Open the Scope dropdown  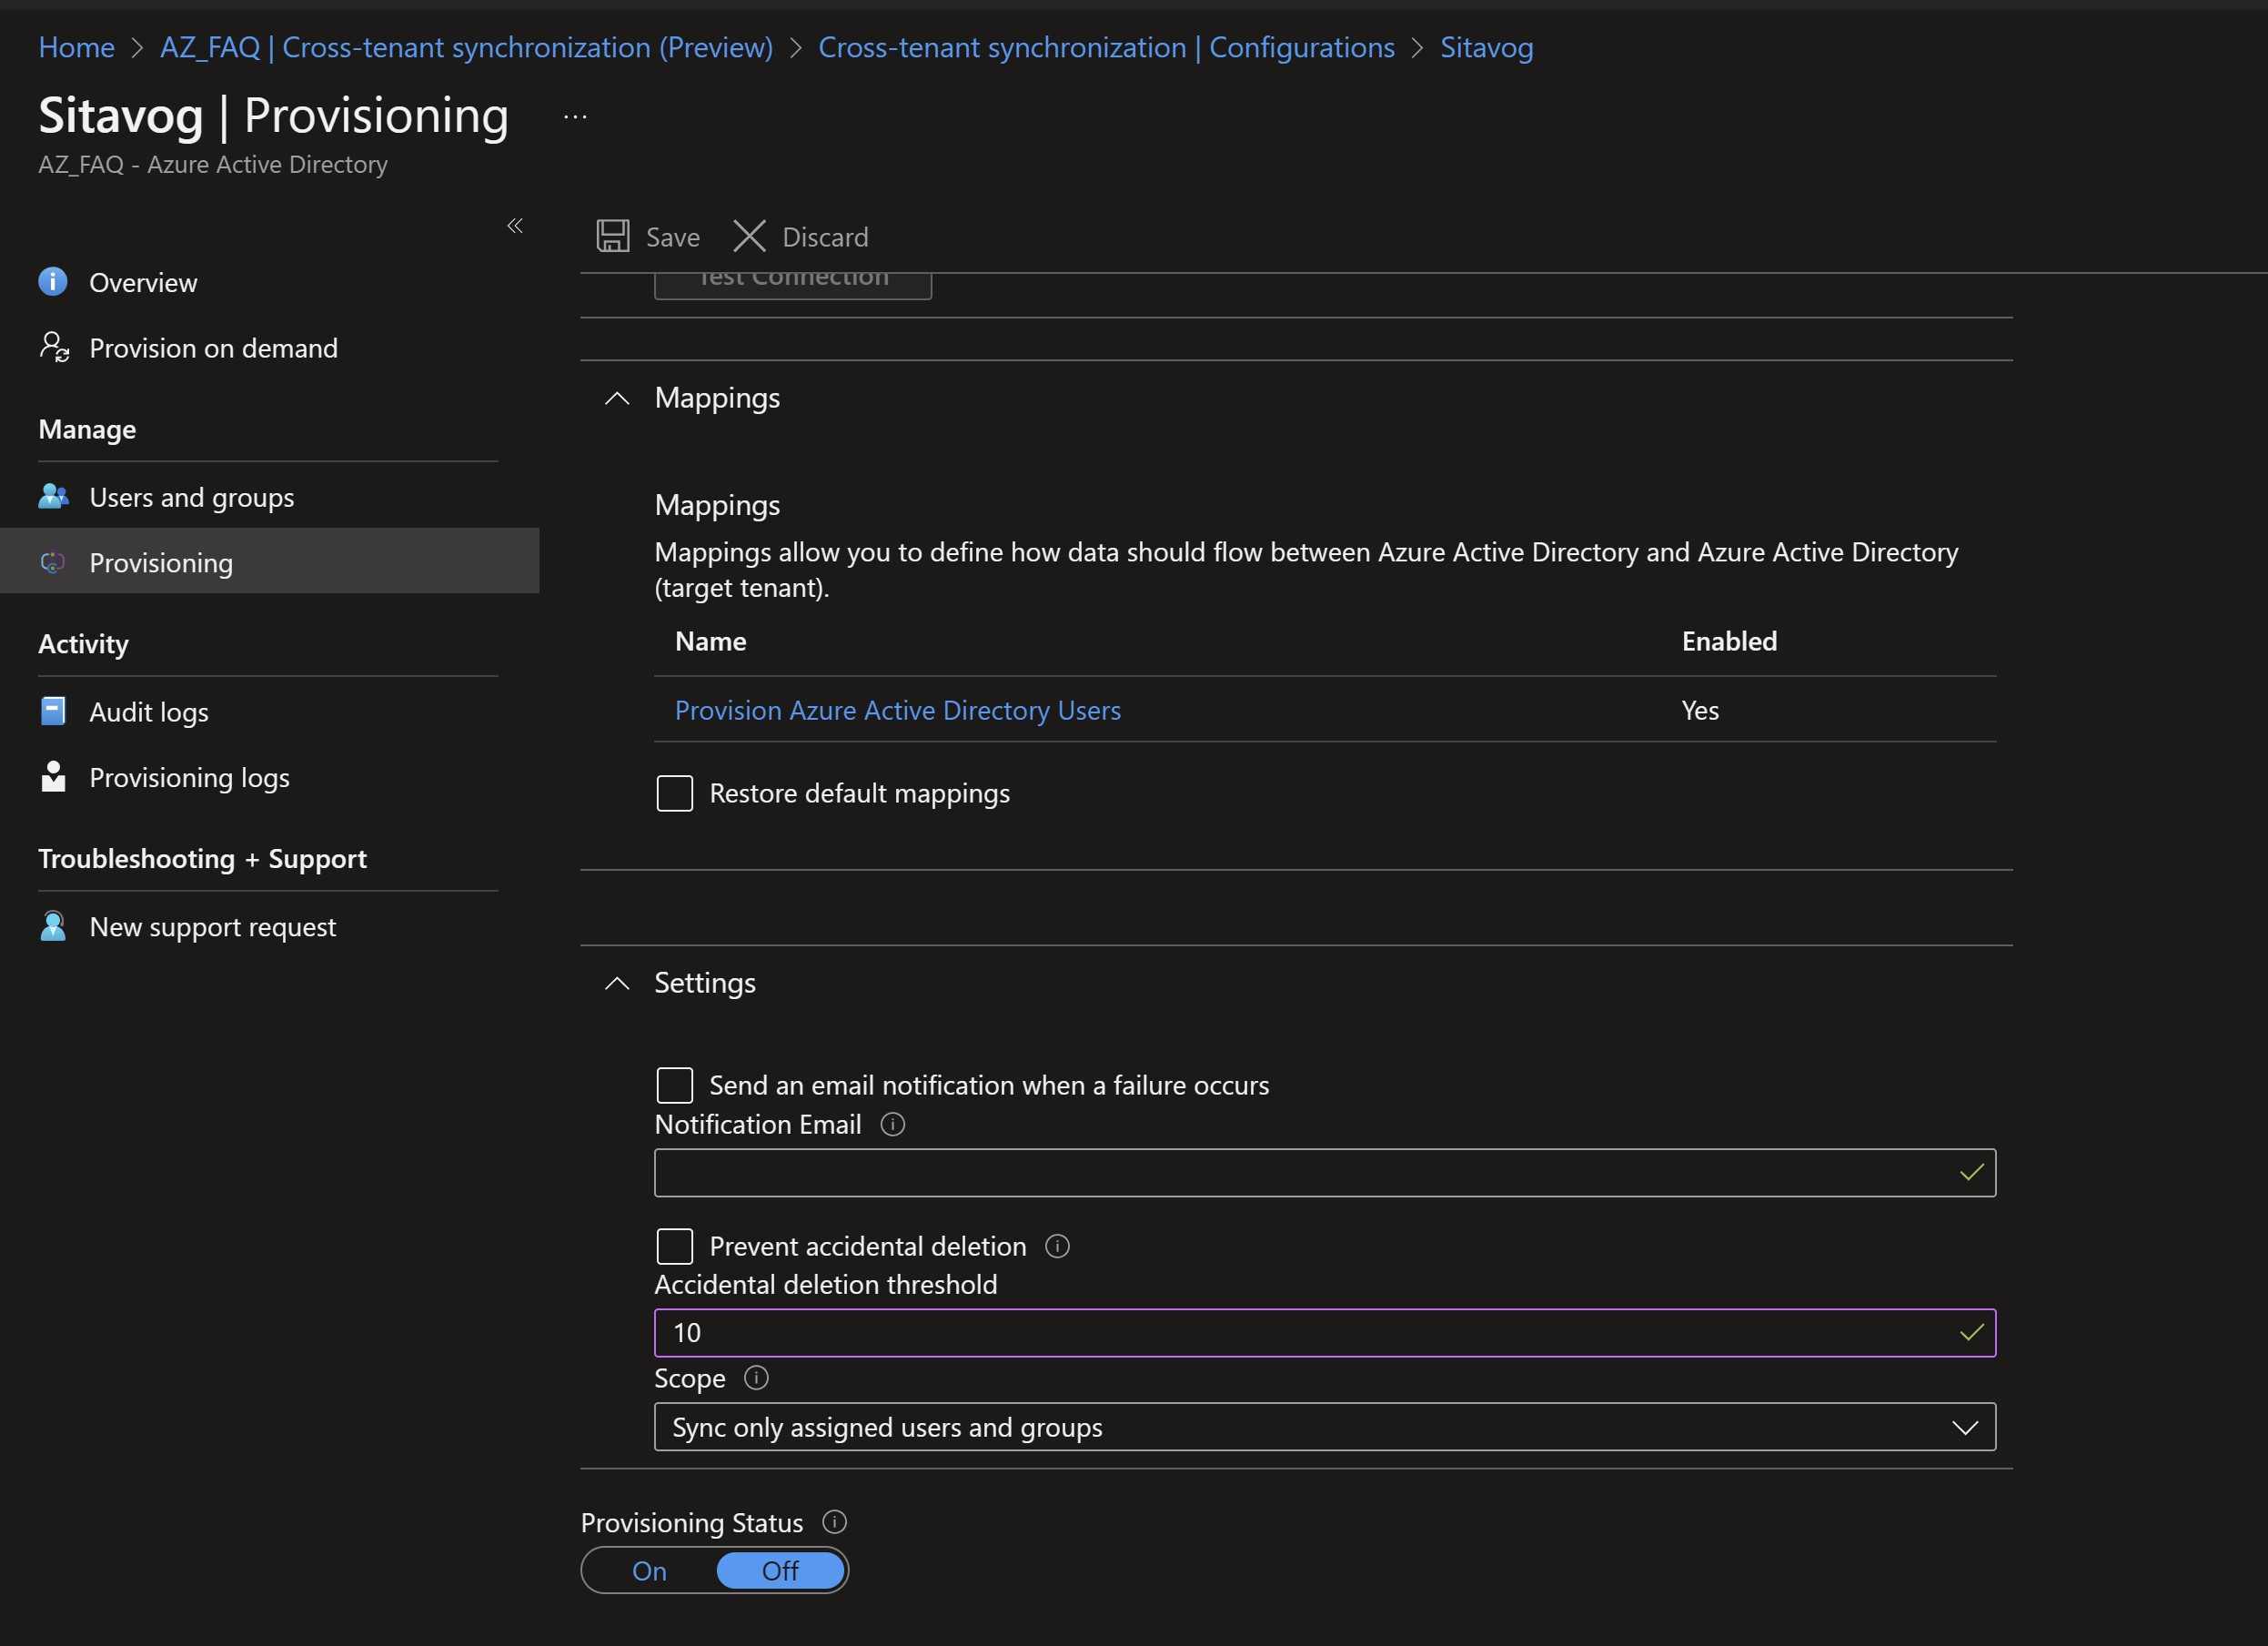[x=1325, y=1427]
